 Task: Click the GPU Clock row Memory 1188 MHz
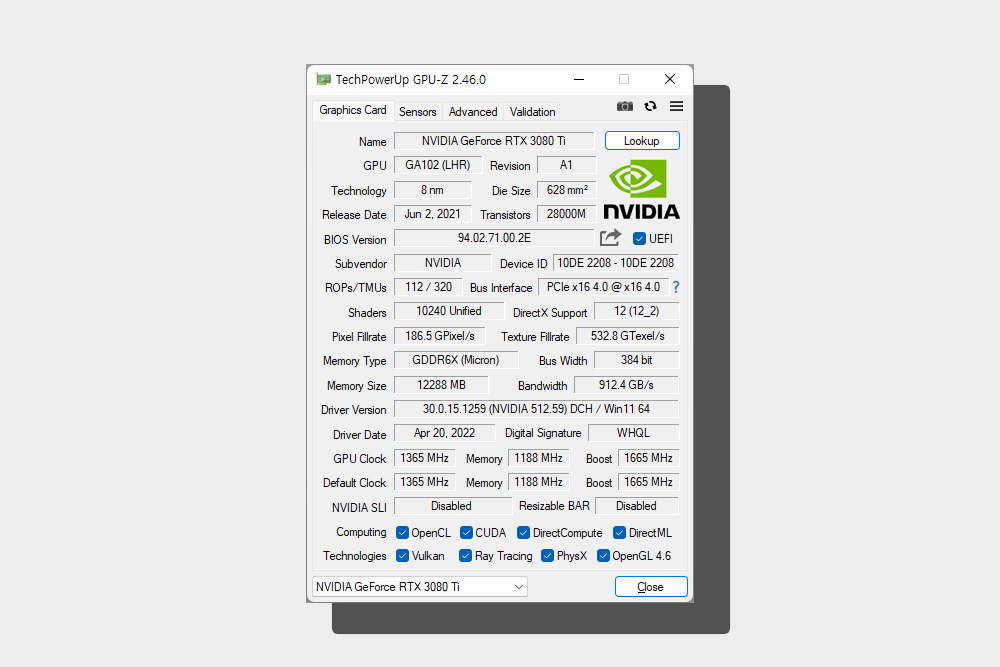[x=538, y=458]
